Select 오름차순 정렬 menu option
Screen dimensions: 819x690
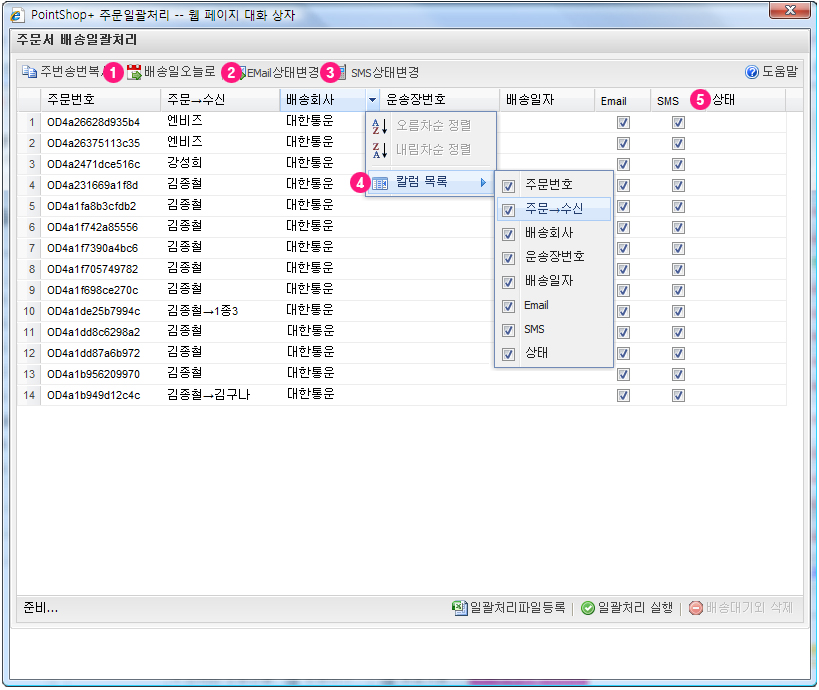pyautogui.click(x=432, y=126)
